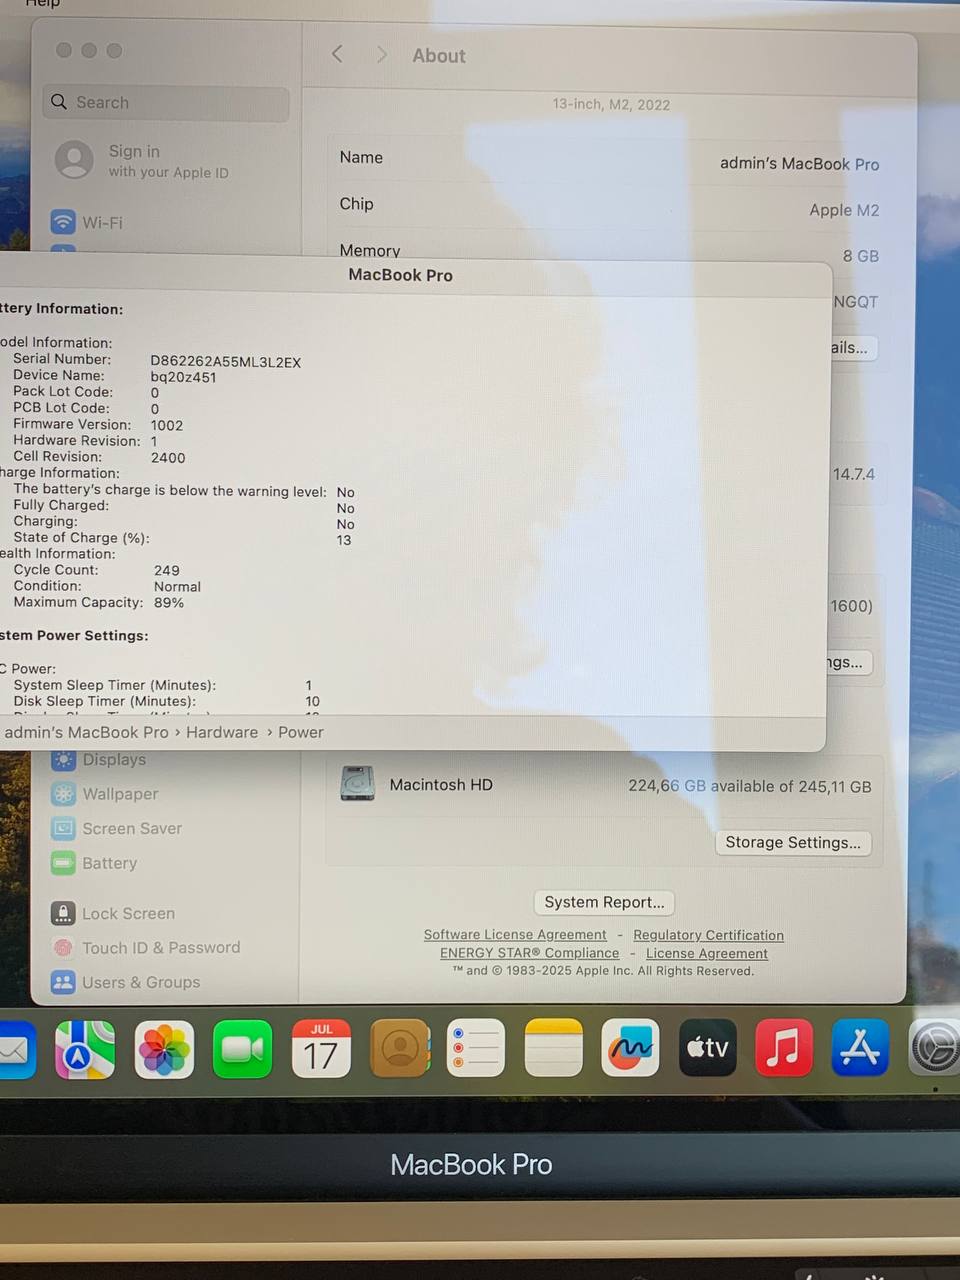The width and height of the screenshot is (960, 1280).
Task: Open the Maps app in the Dock
Action: point(85,1049)
